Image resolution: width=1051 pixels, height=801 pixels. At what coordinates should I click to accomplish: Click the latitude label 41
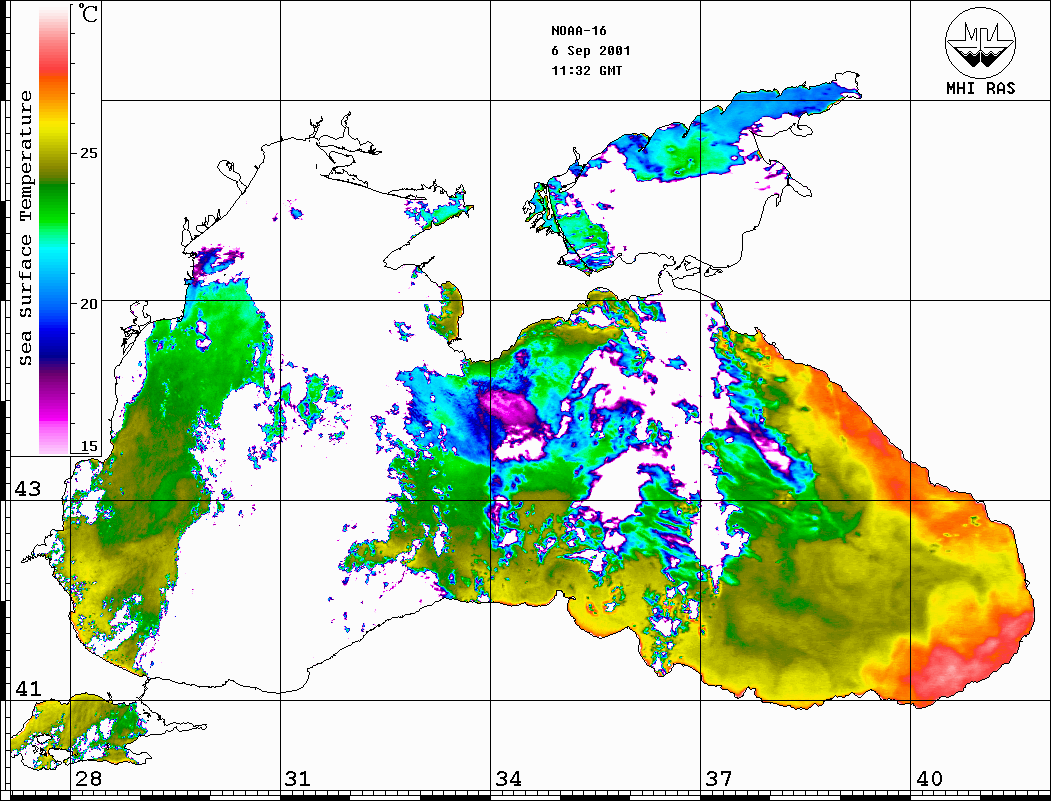tap(28, 688)
